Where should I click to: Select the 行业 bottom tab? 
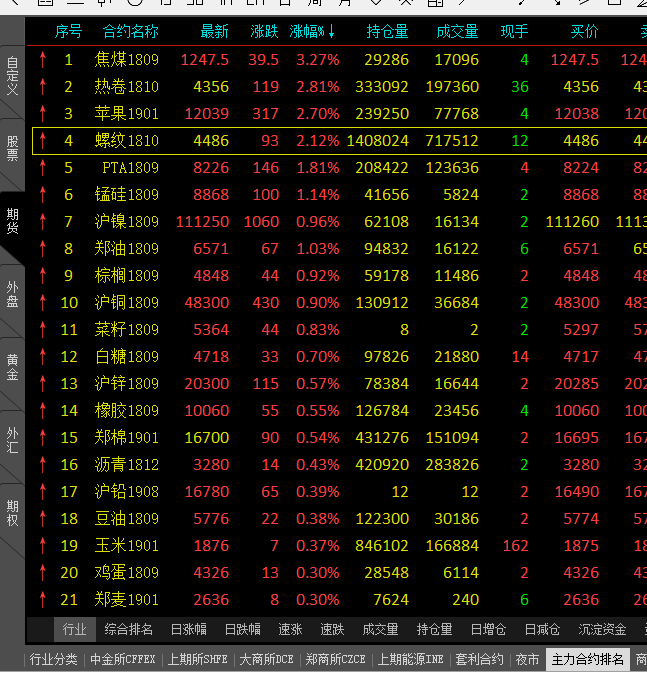coord(75,630)
